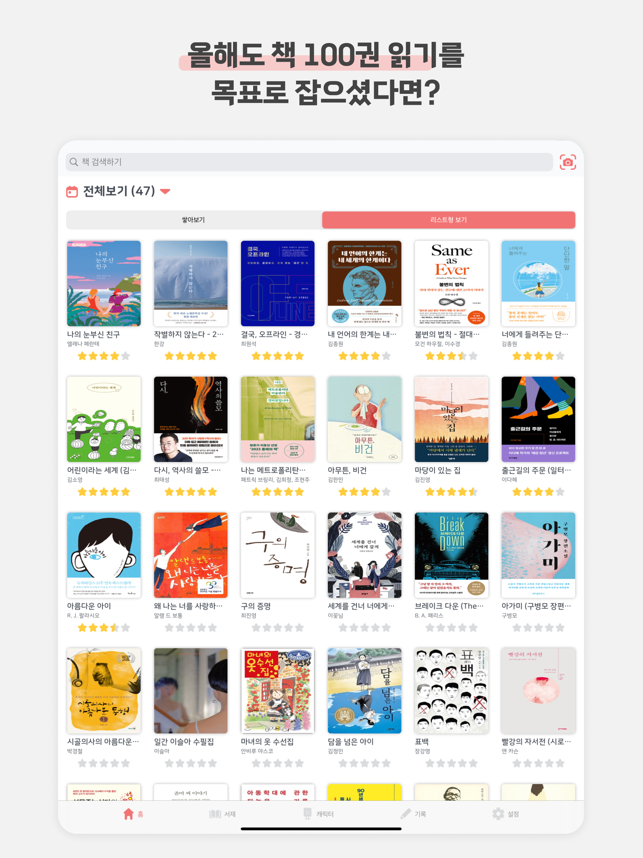Open the 홈 house icon in the bottom bar
The image size is (643, 858).
click(128, 814)
